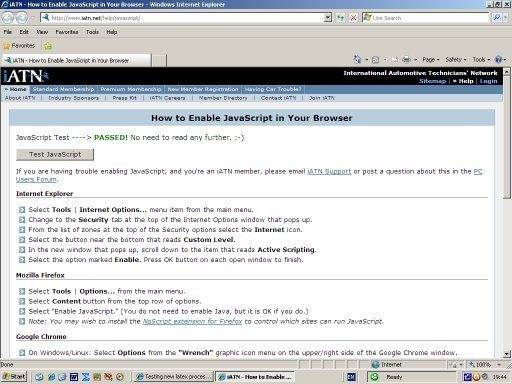Image resolution: width=512 pixels, height=384 pixels.
Task: Select the iATN How to Enable JavaScript tab
Action: point(76,60)
